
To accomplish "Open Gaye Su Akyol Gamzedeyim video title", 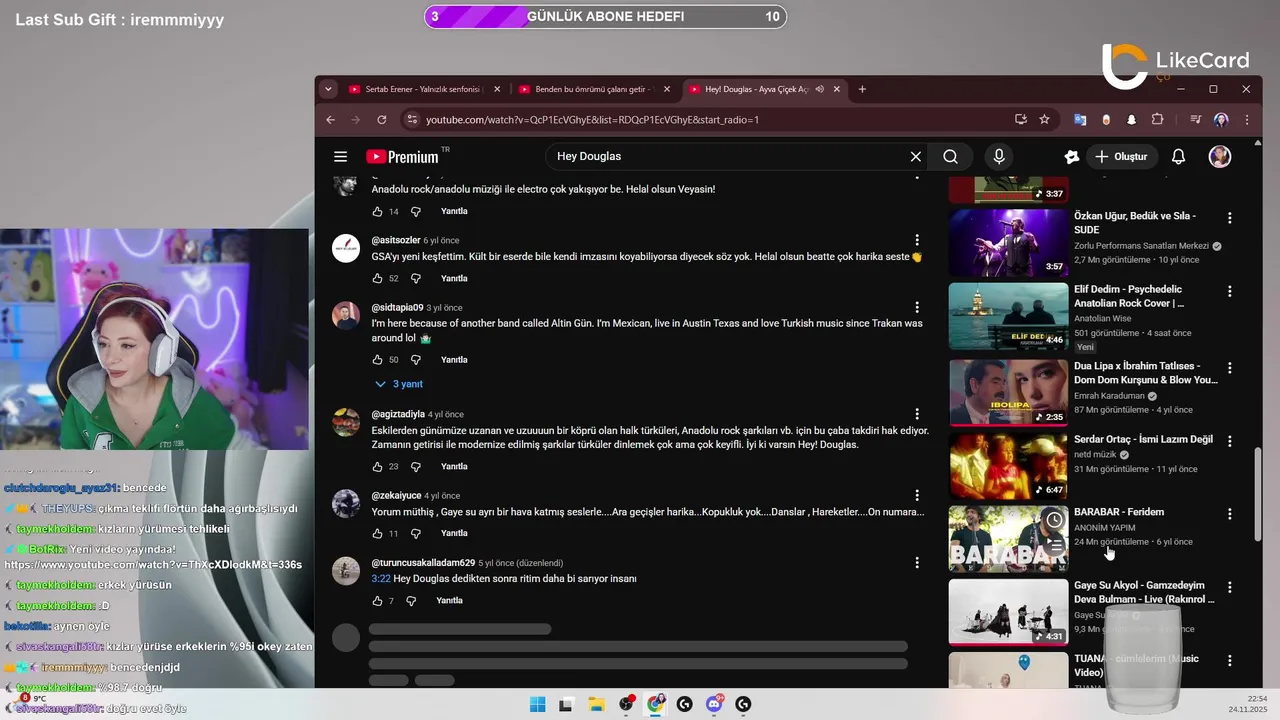I will 1144,592.
